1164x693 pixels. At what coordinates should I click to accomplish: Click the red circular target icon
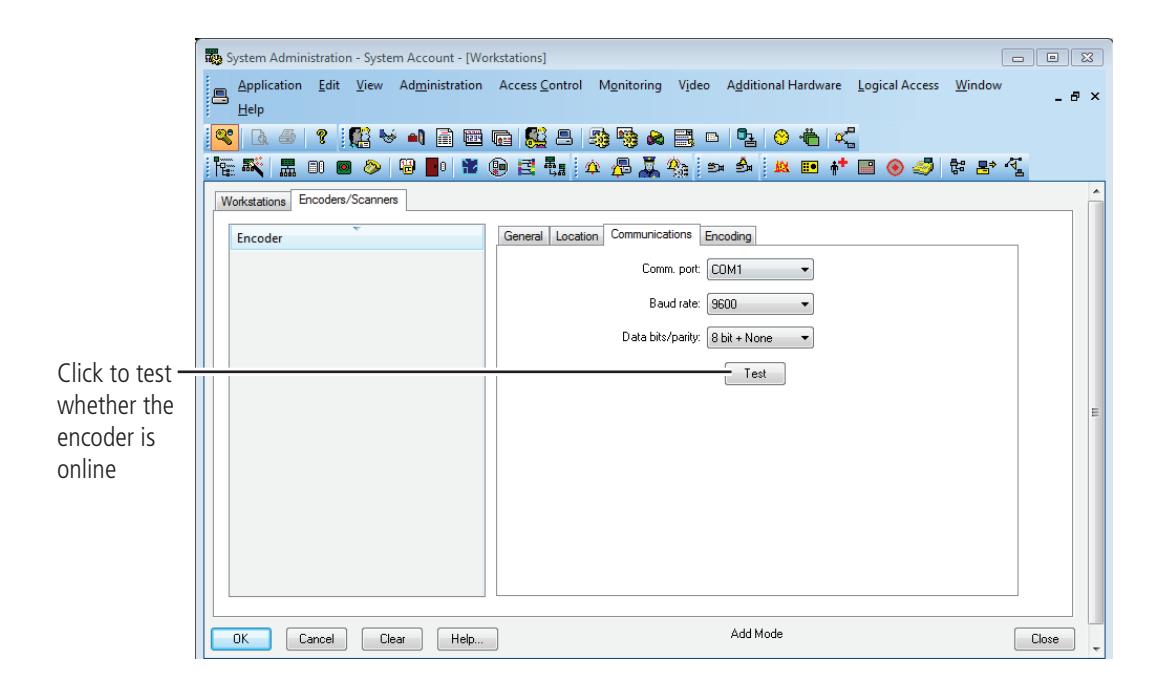click(x=895, y=168)
